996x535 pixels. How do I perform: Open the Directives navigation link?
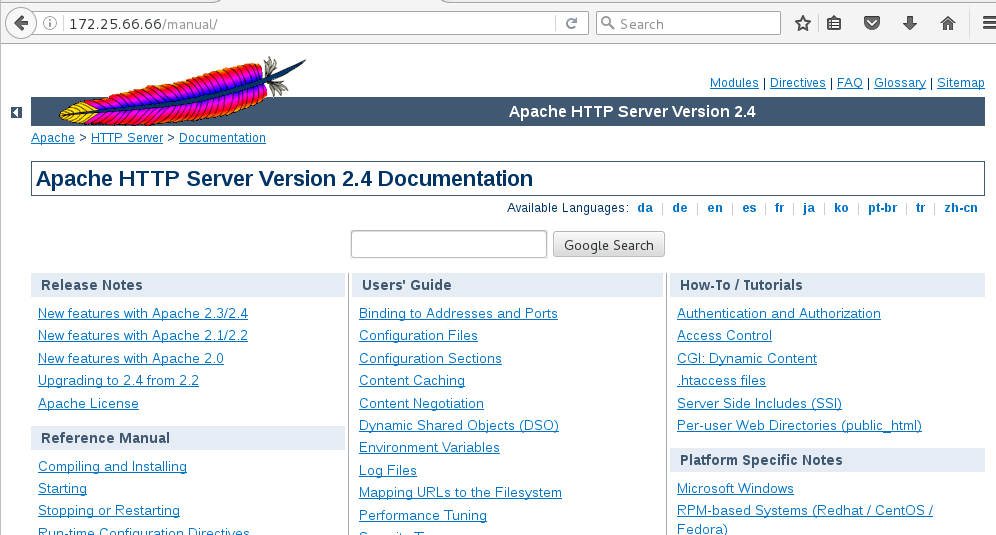[797, 83]
